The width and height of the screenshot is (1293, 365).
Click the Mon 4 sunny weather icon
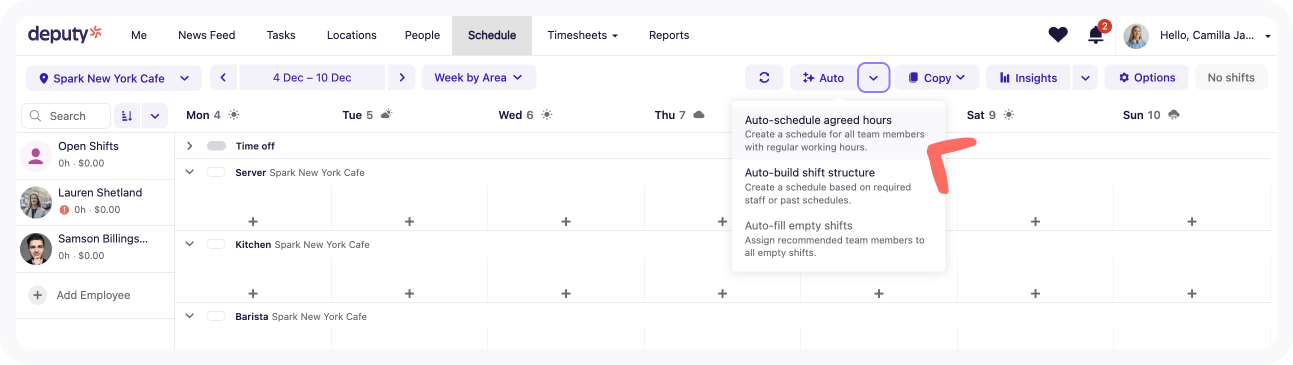coord(234,115)
